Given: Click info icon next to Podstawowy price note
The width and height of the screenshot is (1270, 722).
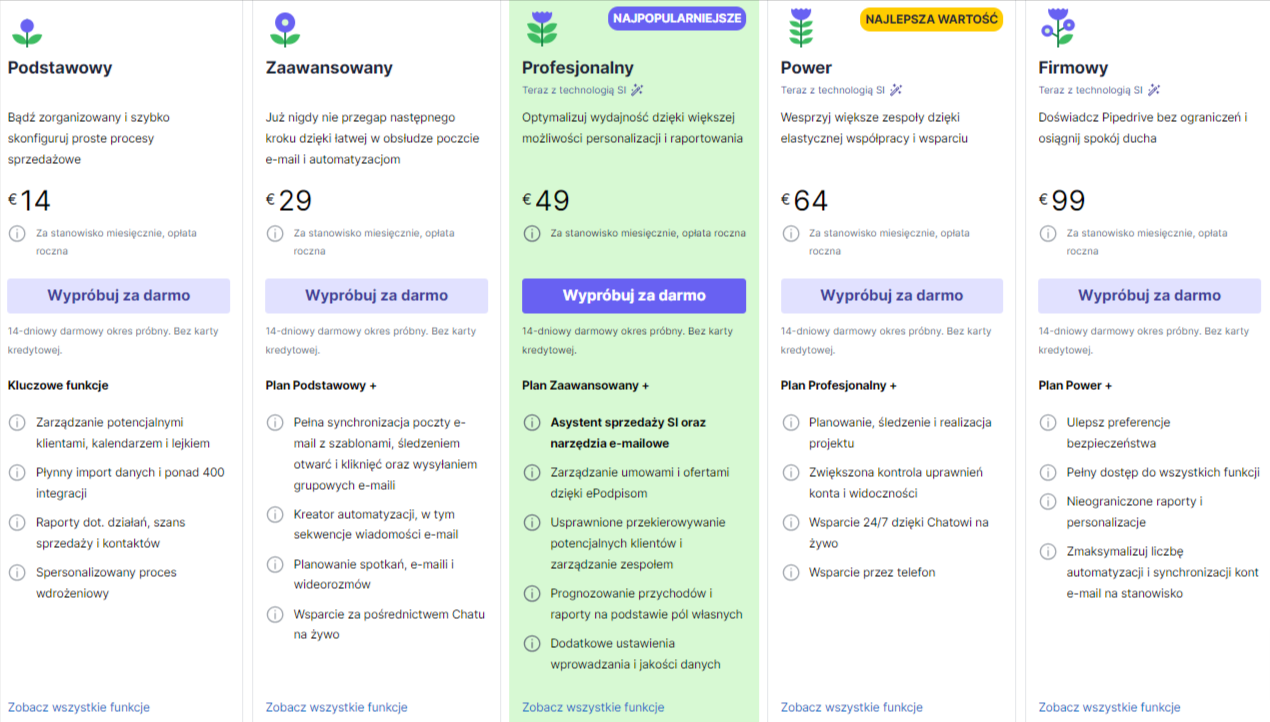Looking at the screenshot, I should [17, 233].
